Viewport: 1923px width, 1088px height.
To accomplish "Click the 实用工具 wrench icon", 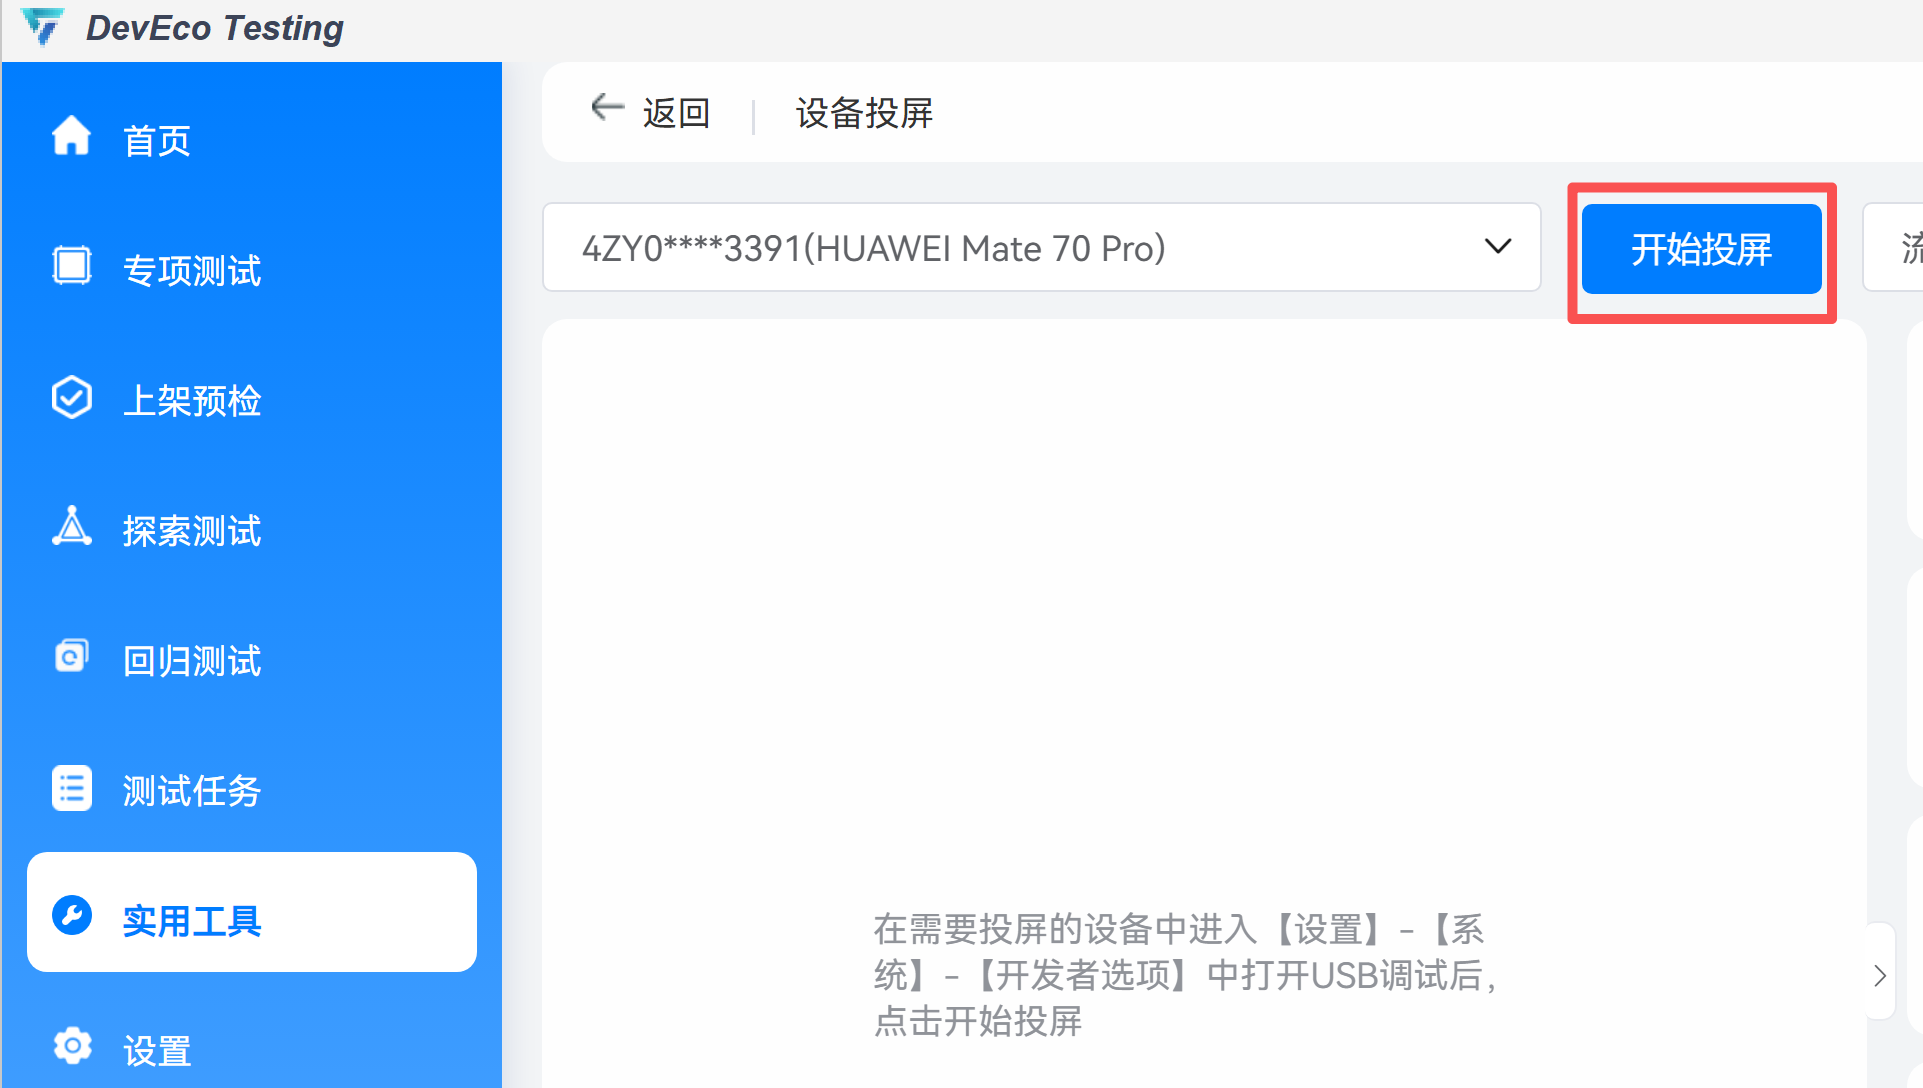I will [71, 915].
